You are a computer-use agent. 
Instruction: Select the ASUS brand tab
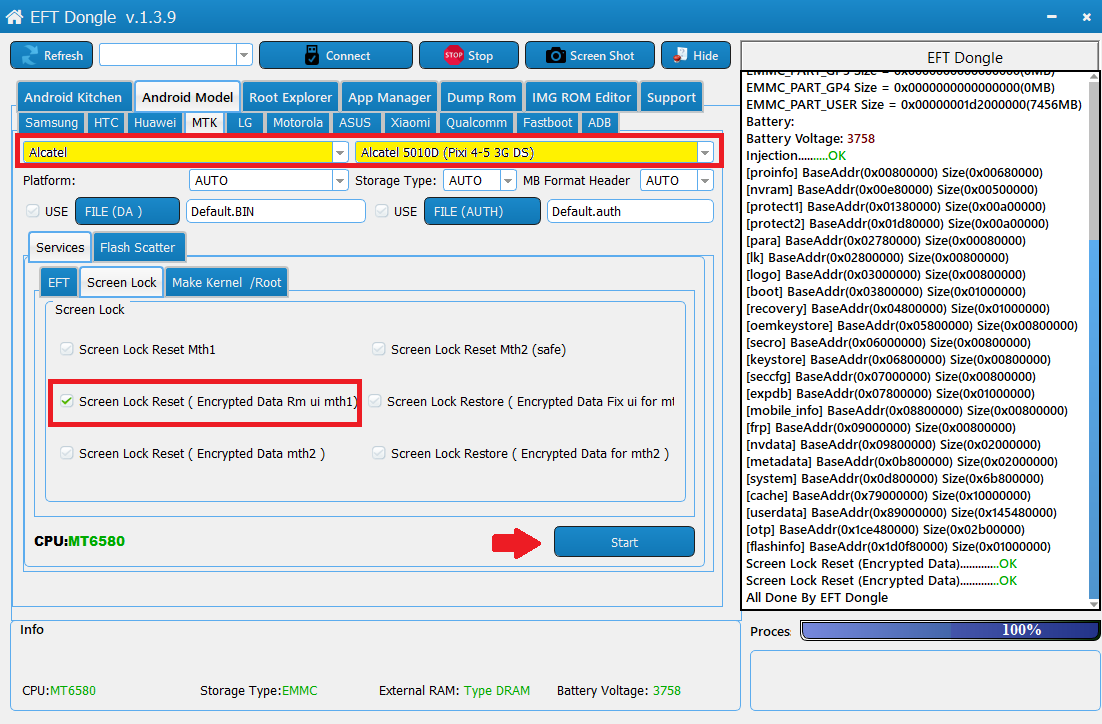[x=355, y=123]
